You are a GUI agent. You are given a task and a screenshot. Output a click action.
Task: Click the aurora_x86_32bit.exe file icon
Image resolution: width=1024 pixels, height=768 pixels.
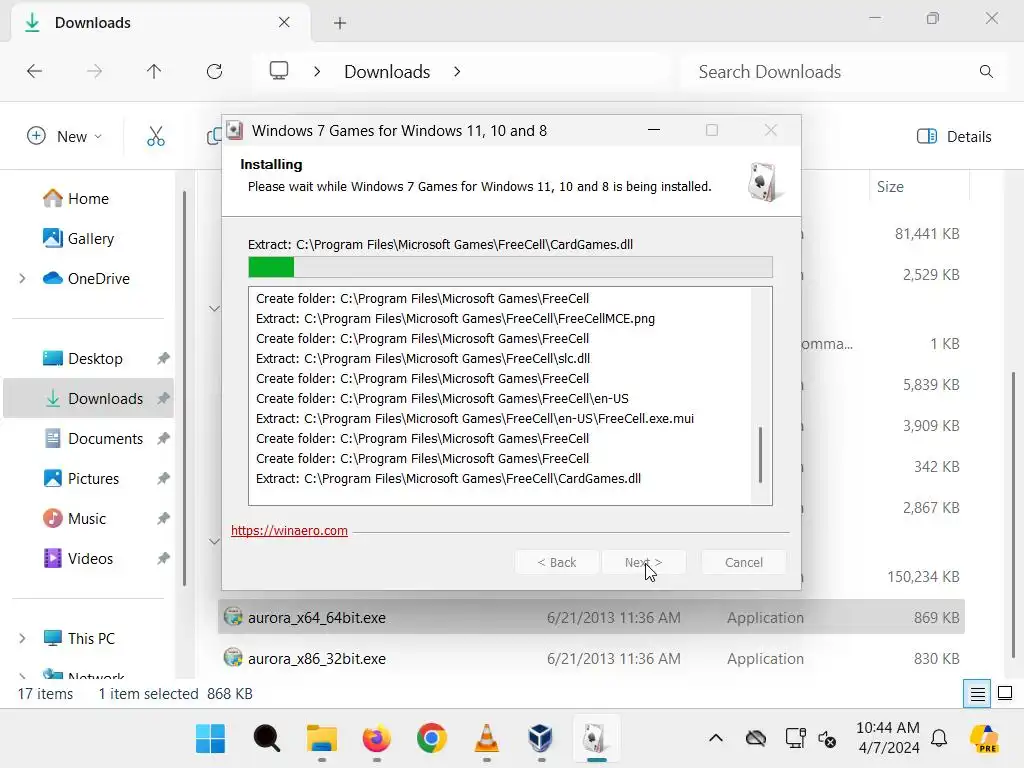click(233, 657)
